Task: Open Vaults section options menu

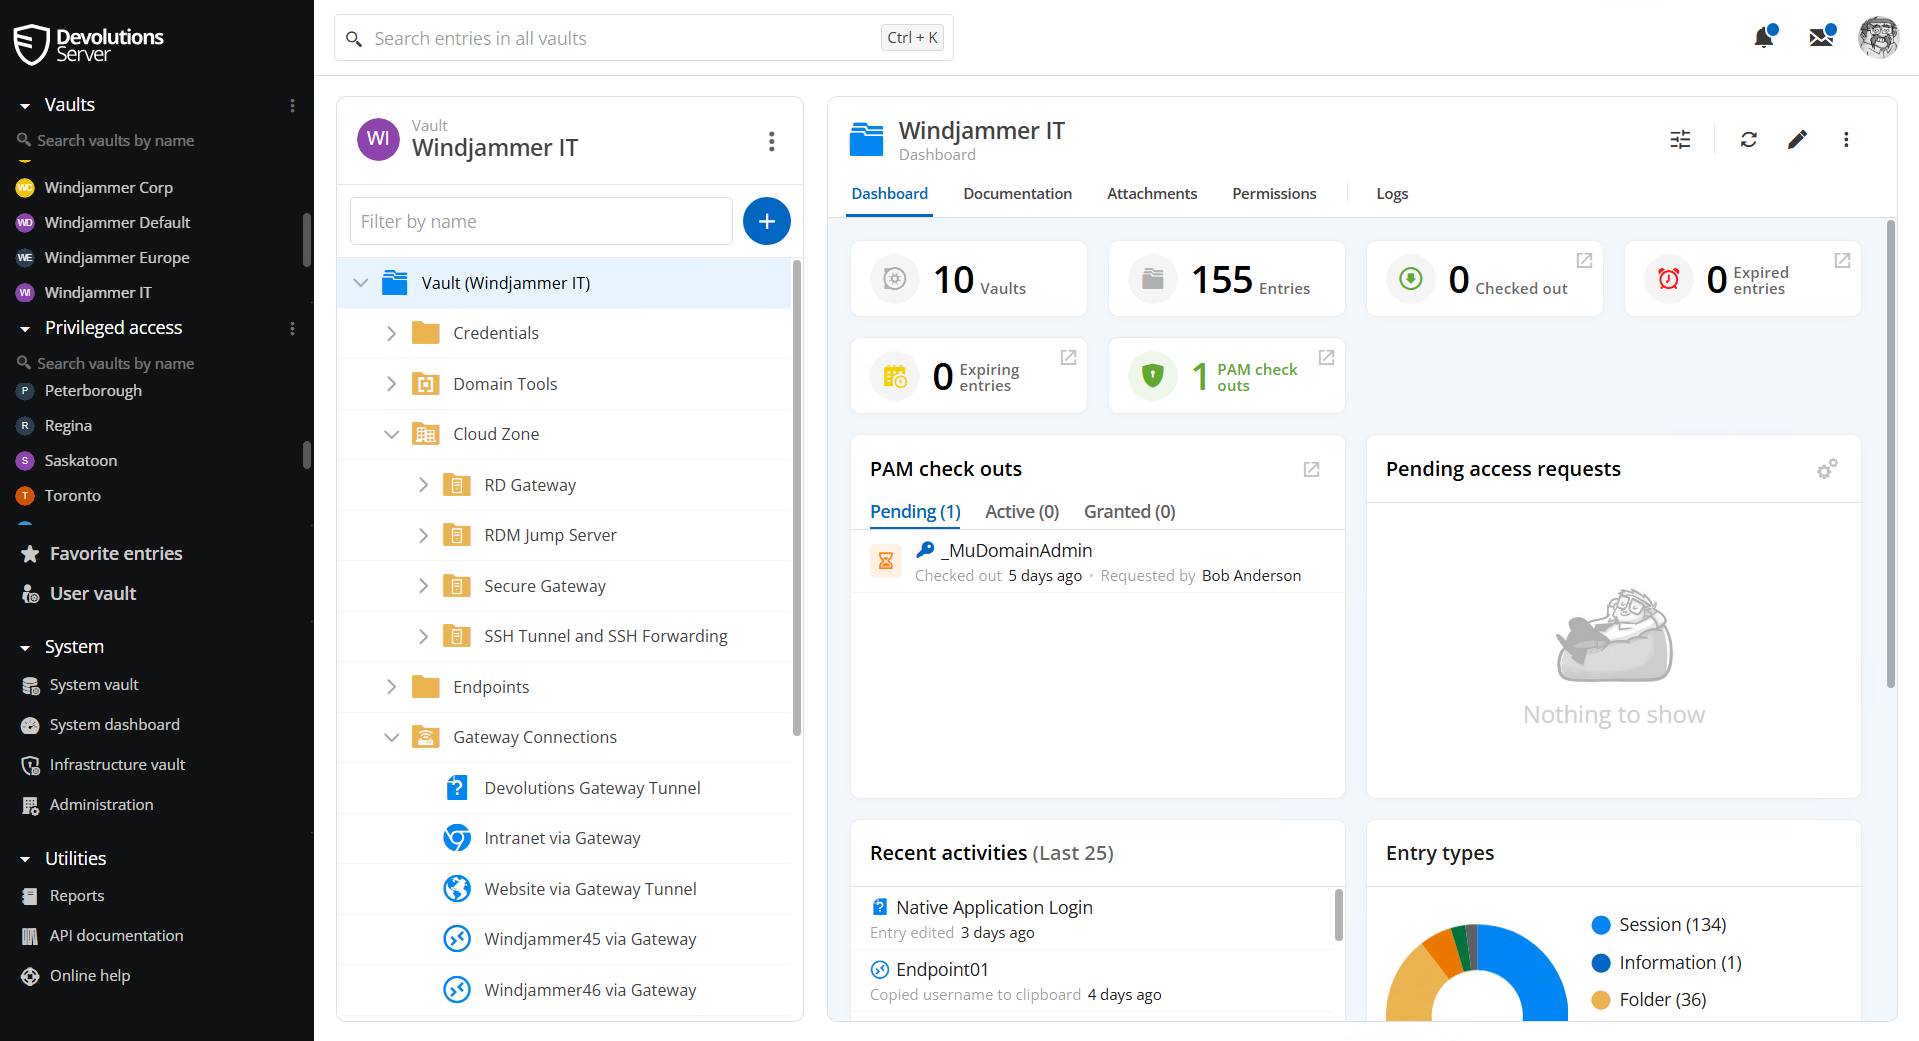Action: tap(292, 105)
